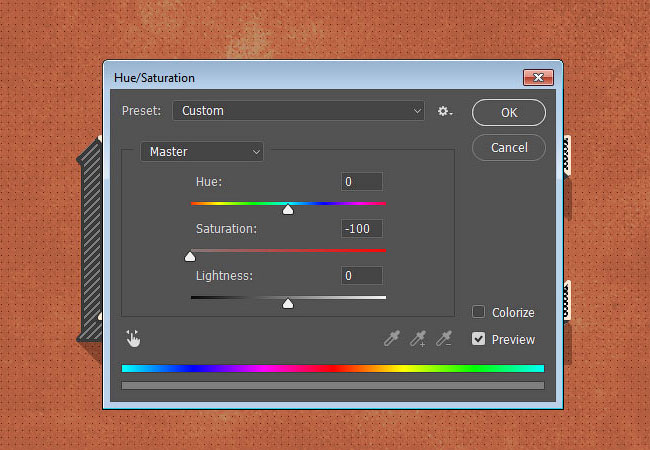Click the Hue/Saturation title bar text
Image resolution: width=650 pixels, height=450 pixels.
point(154,78)
